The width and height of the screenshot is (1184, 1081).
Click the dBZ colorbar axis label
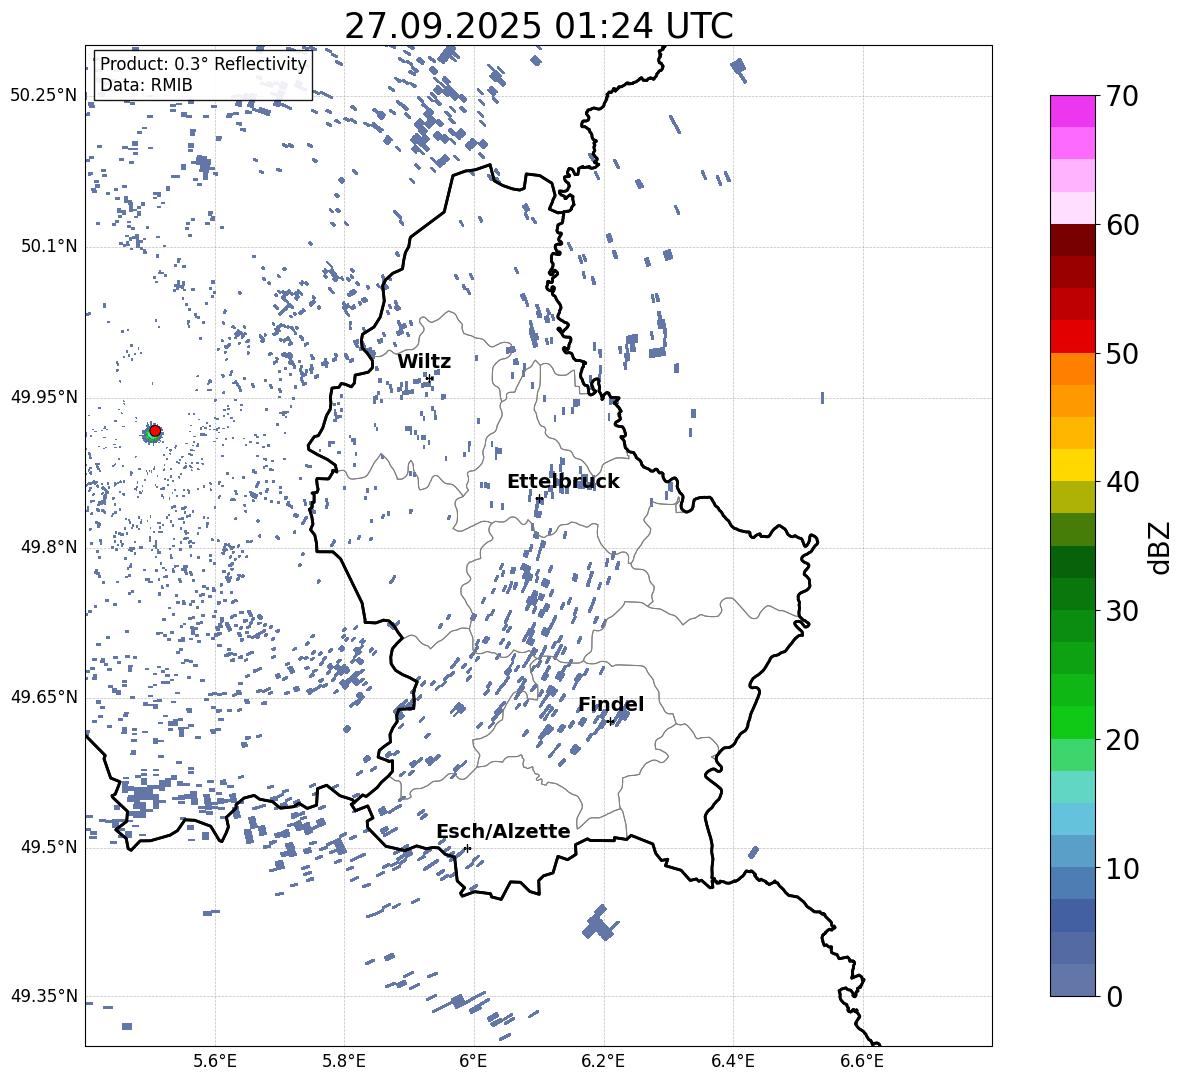click(1160, 547)
